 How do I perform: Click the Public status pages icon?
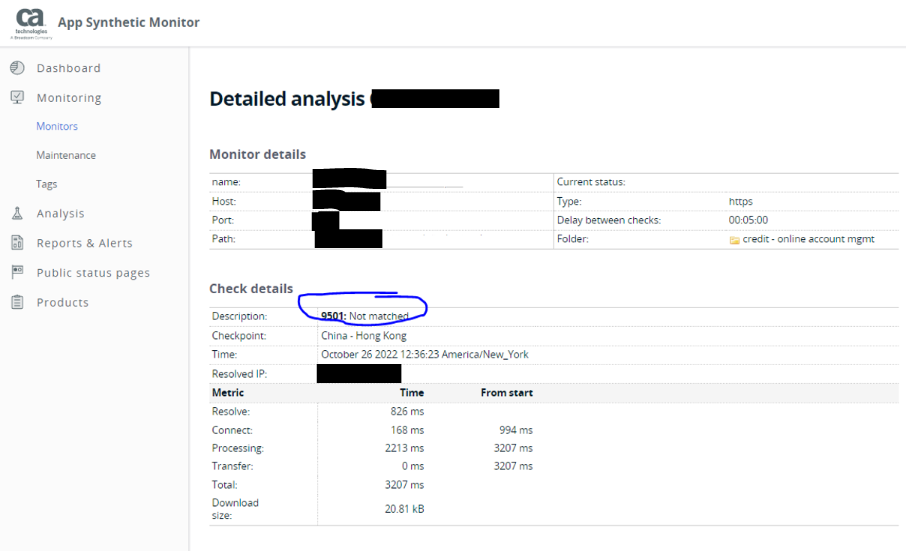pyautogui.click(x=17, y=272)
